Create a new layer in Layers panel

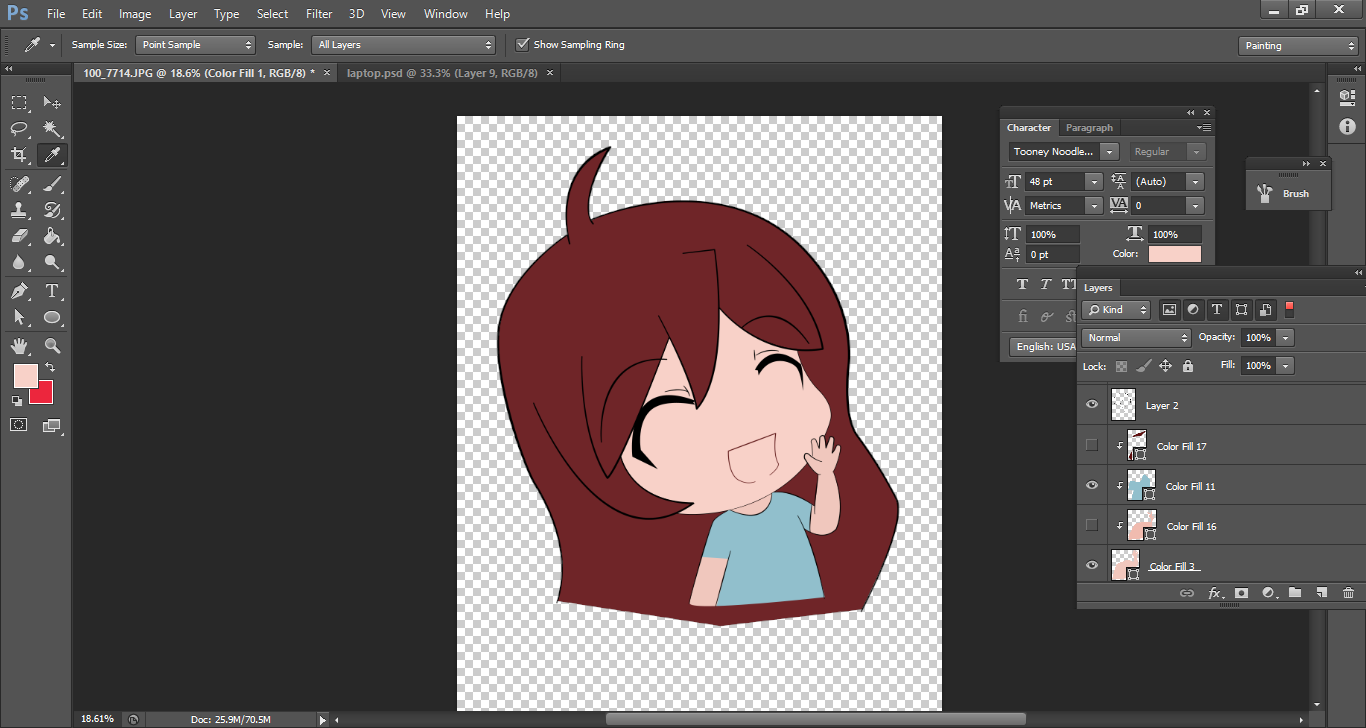pyautogui.click(x=1321, y=593)
